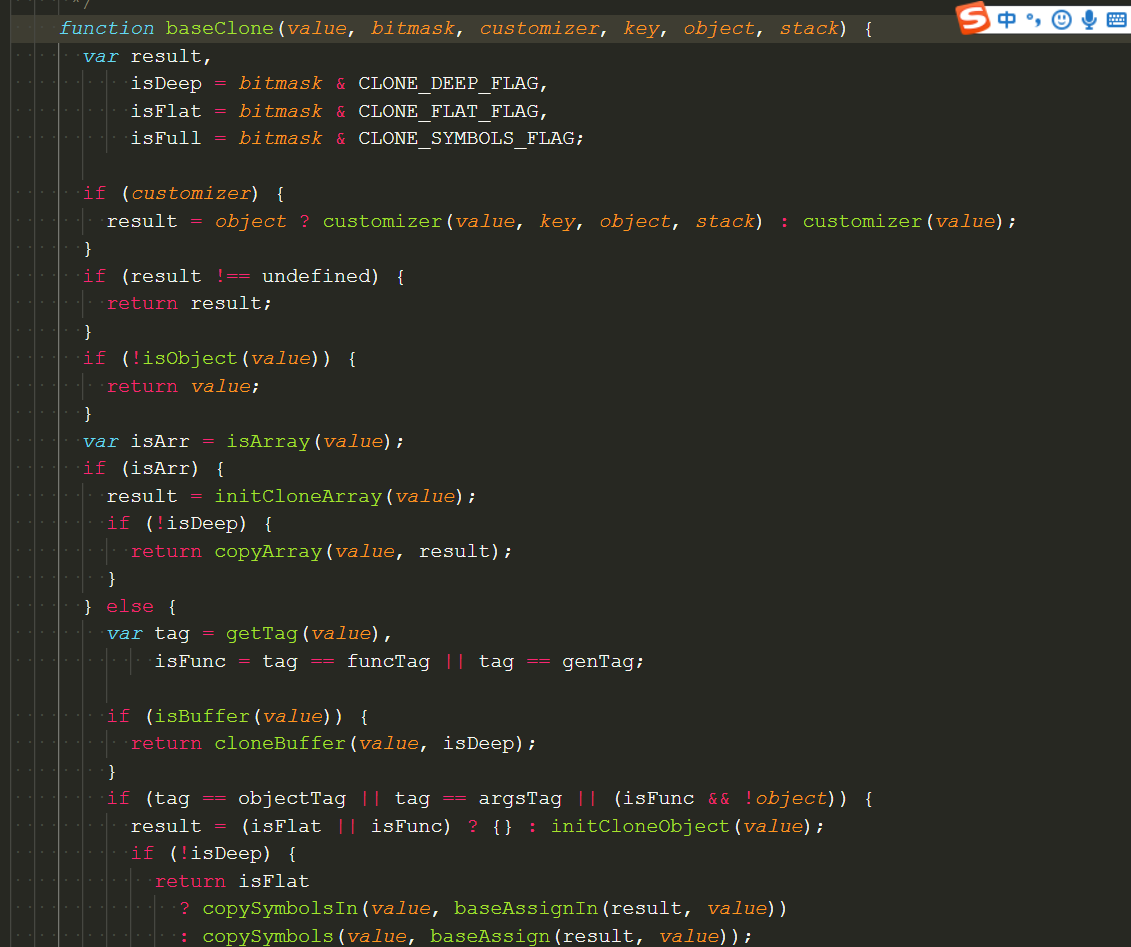
Task: Select the CLONE_SYMBOLS_FLAG constant
Action: (466, 138)
